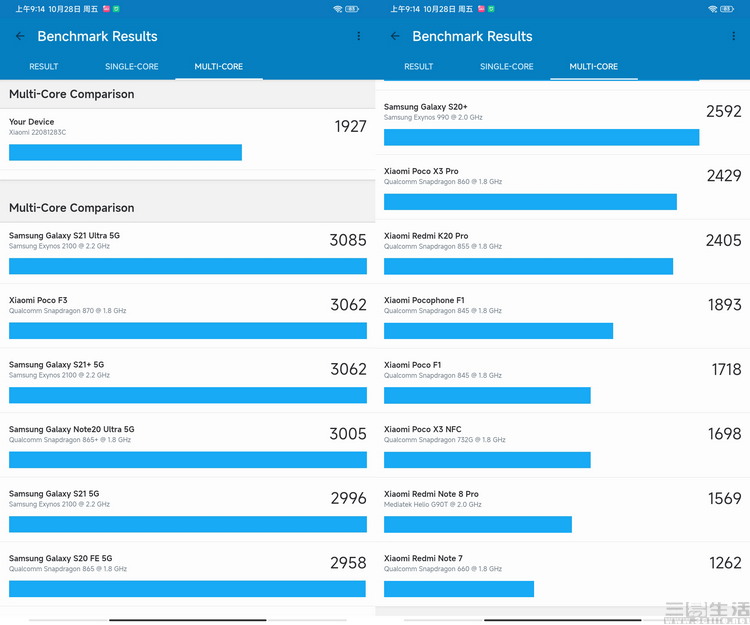Tap the green notification icon in right status bar
This screenshot has height=625, width=750.
click(x=491, y=9)
